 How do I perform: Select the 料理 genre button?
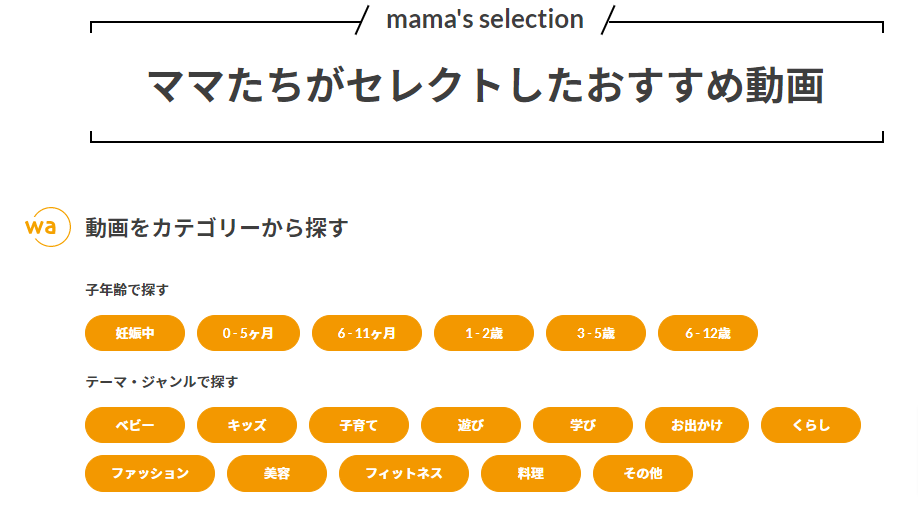531,473
